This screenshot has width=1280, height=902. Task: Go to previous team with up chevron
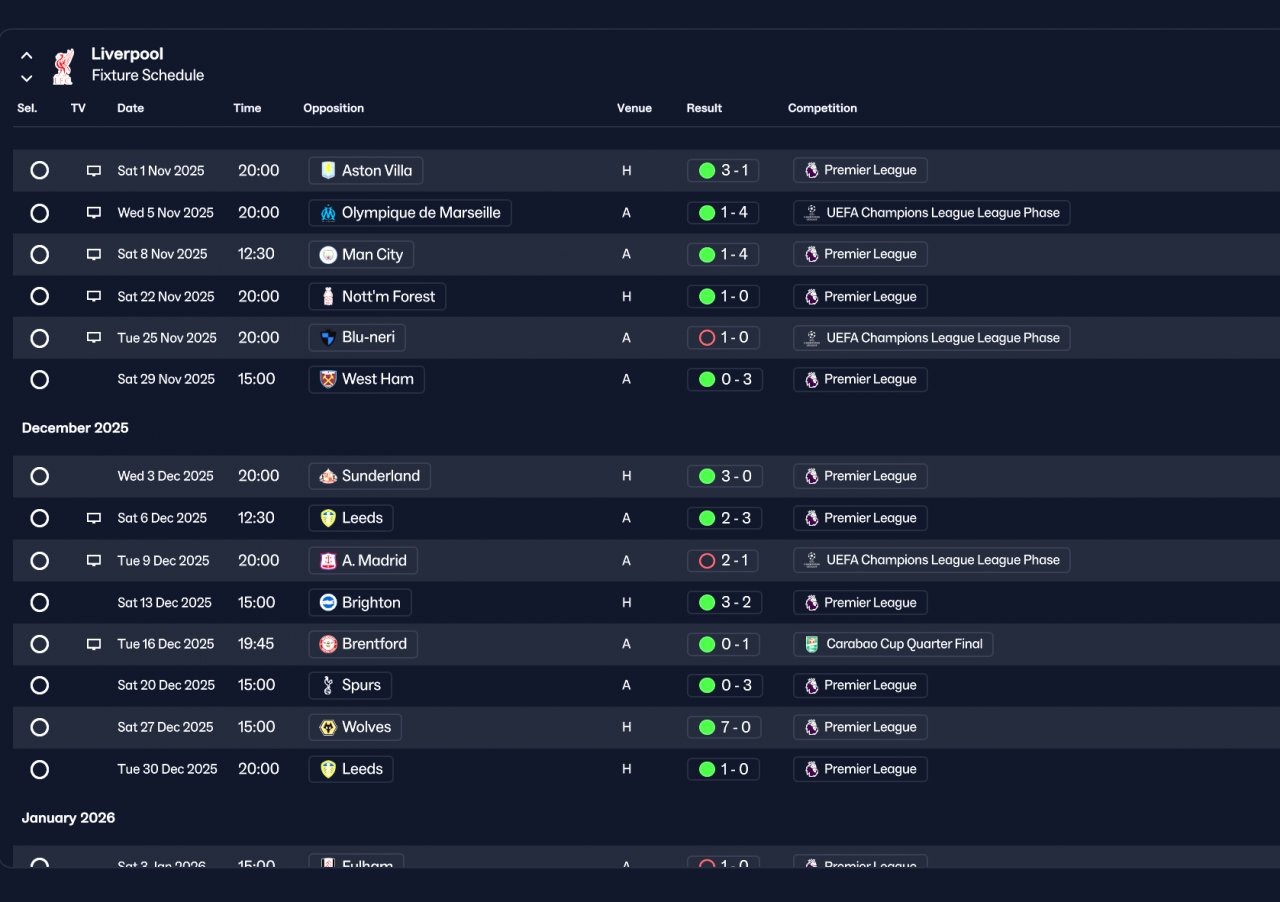[x=27, y=56]
